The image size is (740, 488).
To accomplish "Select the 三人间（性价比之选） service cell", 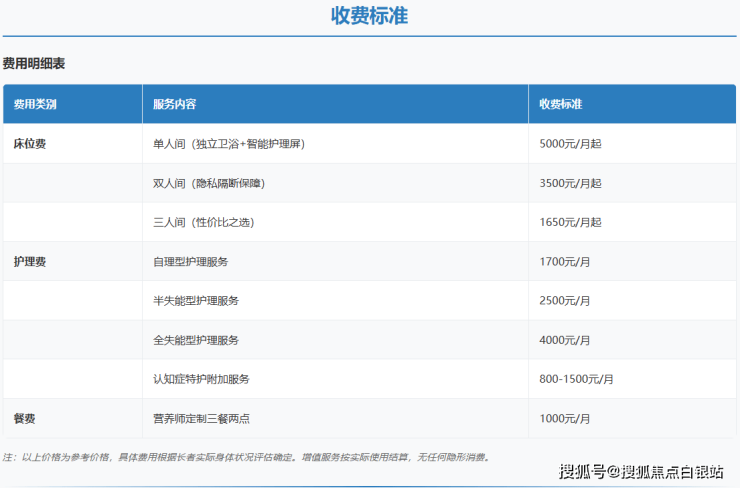I will point(203,222).
